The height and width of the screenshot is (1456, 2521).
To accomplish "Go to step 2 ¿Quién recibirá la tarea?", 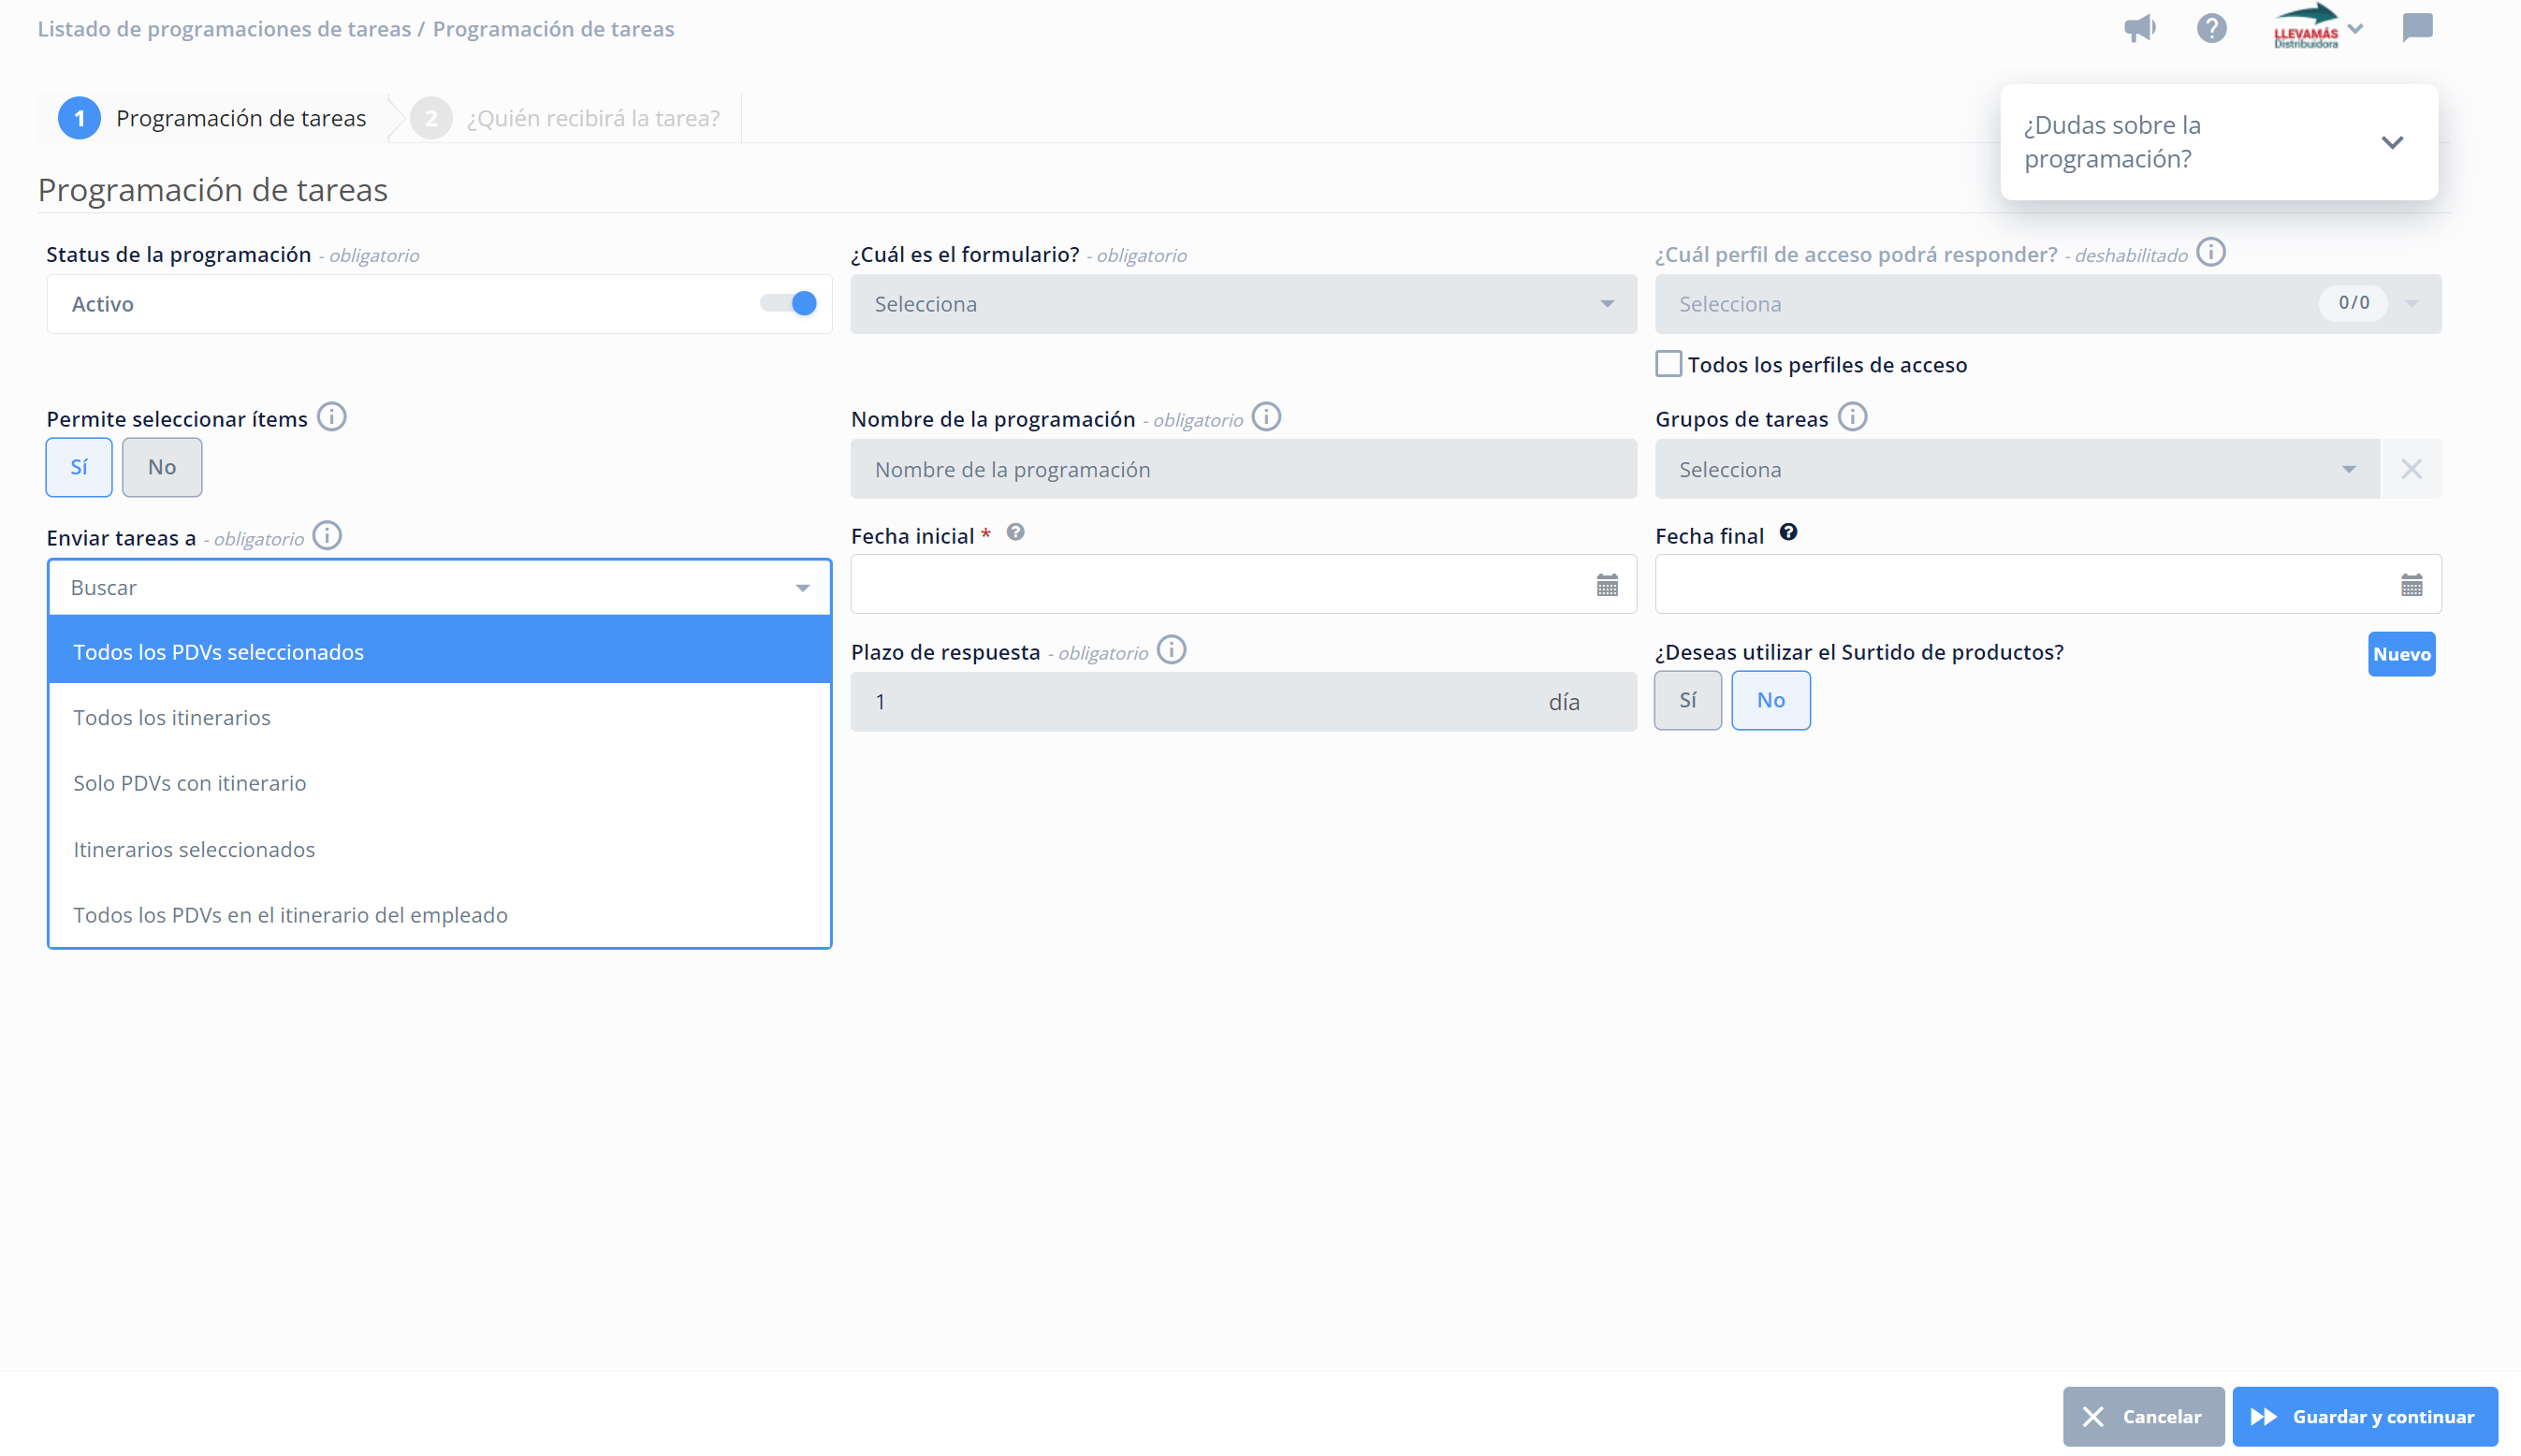I will point(566,118).
